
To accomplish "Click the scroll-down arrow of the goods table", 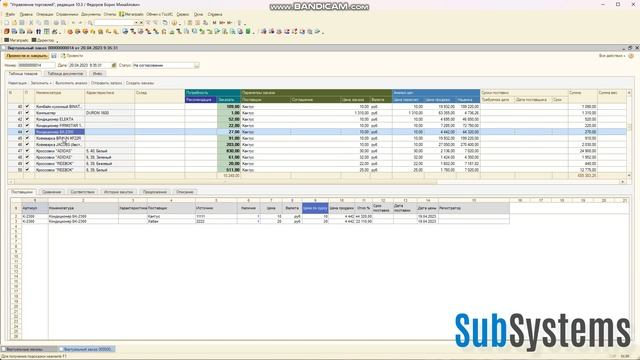I will click(629, 175).
